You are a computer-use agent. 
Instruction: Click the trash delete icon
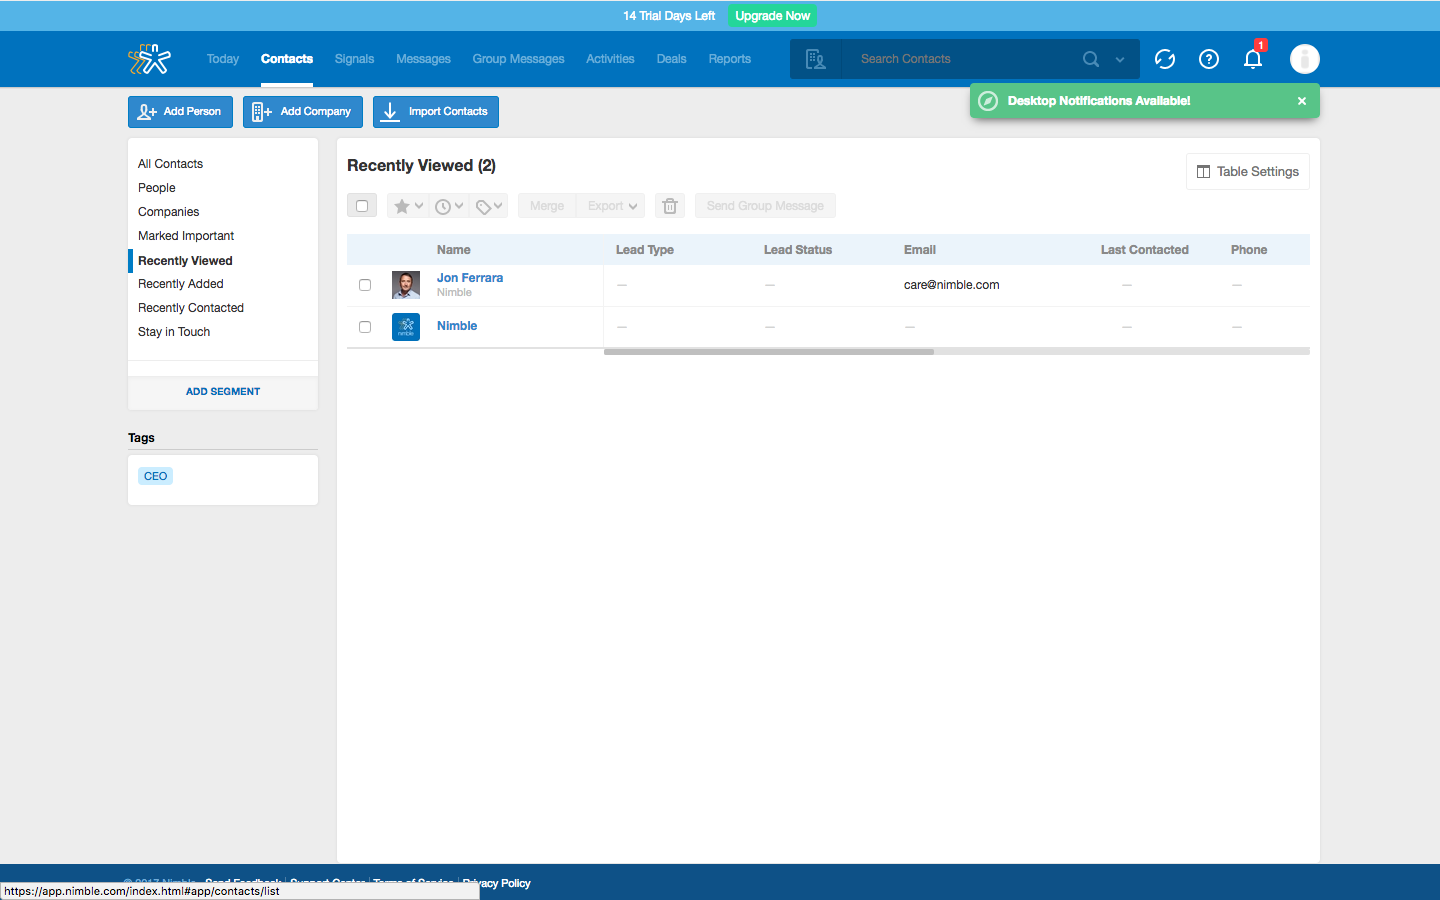[x=670, y=206]
